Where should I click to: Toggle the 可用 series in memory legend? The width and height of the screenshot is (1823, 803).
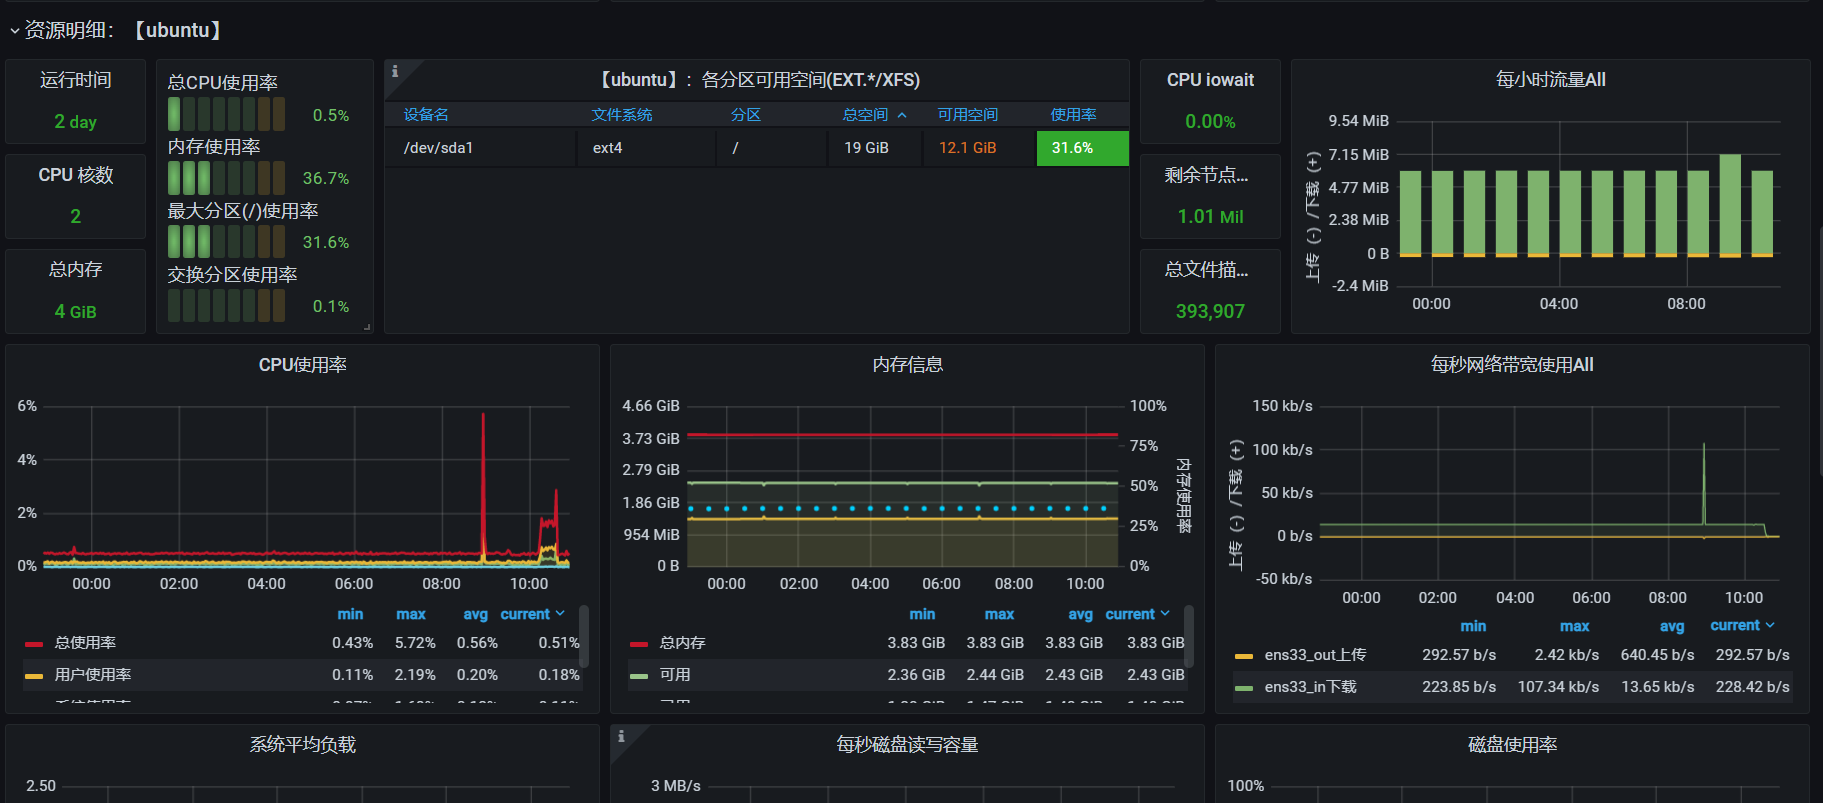[x=675, y=675]
